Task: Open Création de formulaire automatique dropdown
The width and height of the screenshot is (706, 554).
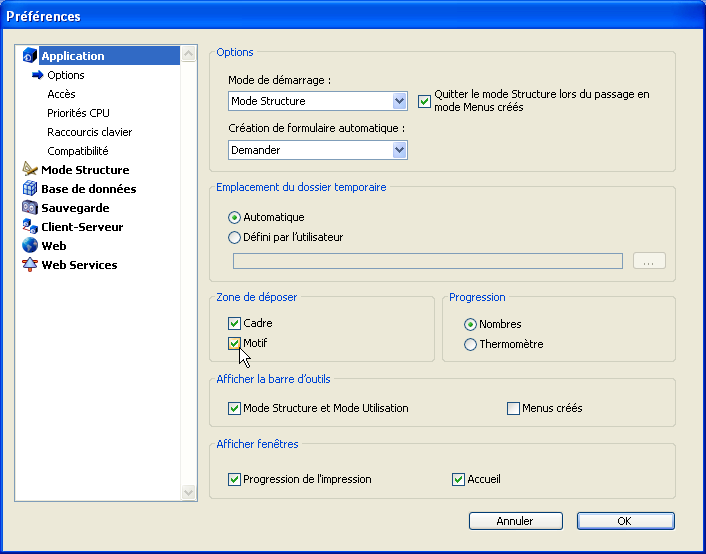Action: click(x=399, y=150)
